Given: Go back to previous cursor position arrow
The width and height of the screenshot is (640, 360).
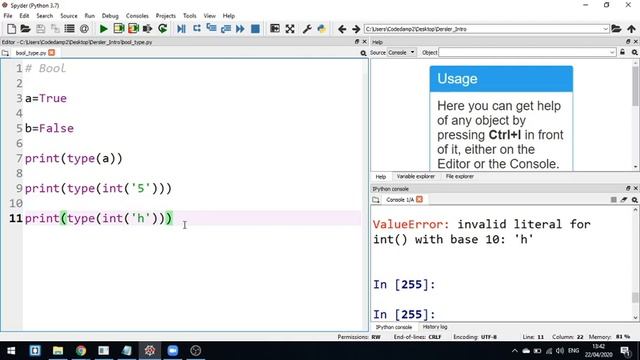Looking at the screenshot, I should coord(342,29).
